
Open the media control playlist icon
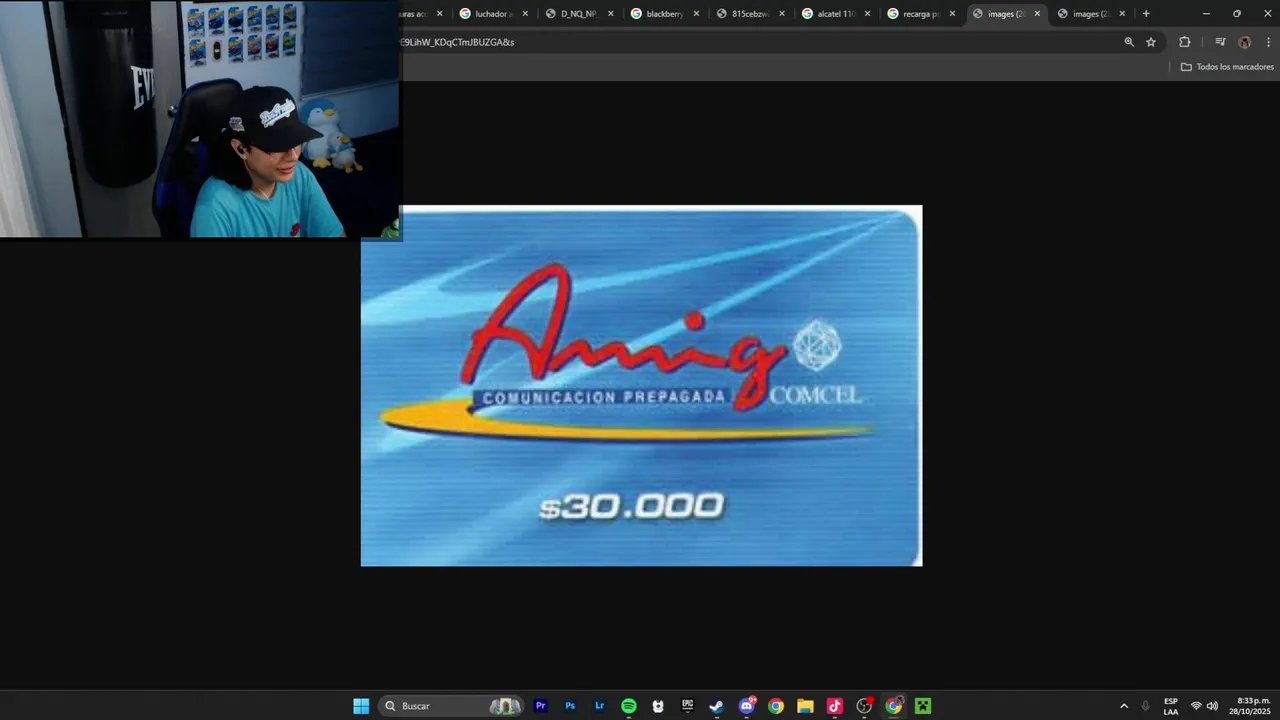tap(1220, 42)
